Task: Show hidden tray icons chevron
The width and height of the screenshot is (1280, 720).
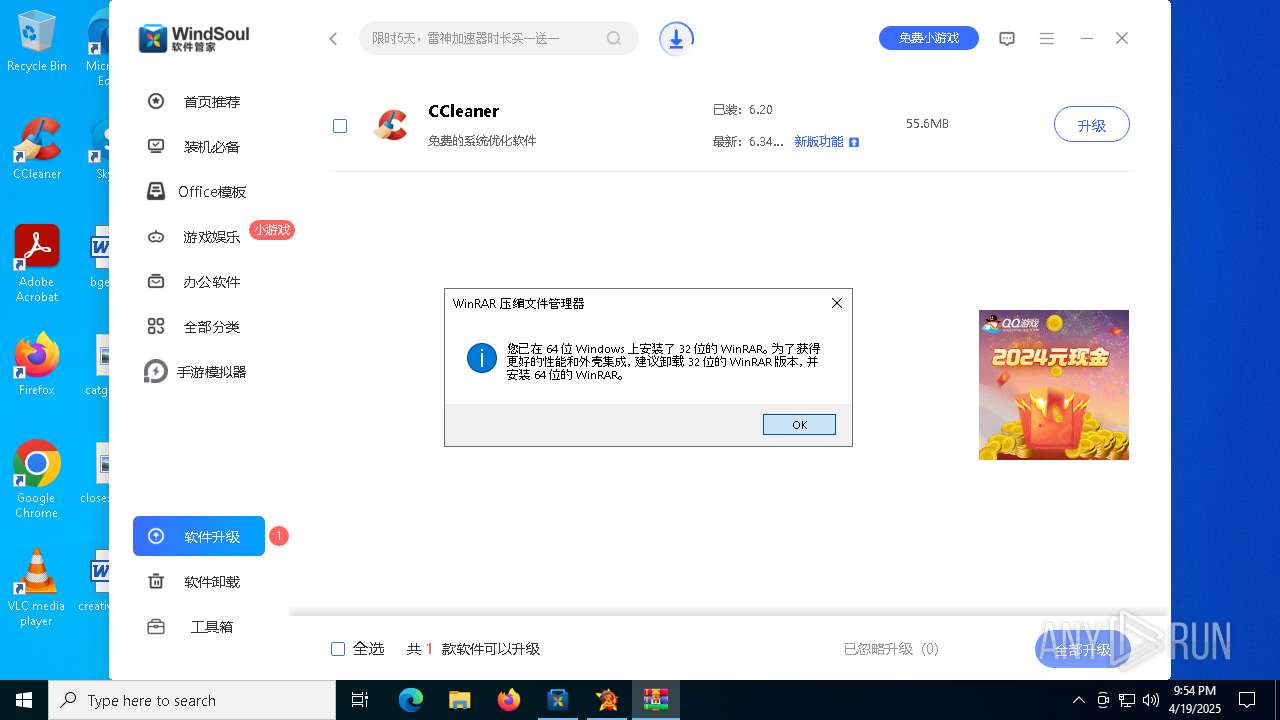Action: [x=1078, y=700]
